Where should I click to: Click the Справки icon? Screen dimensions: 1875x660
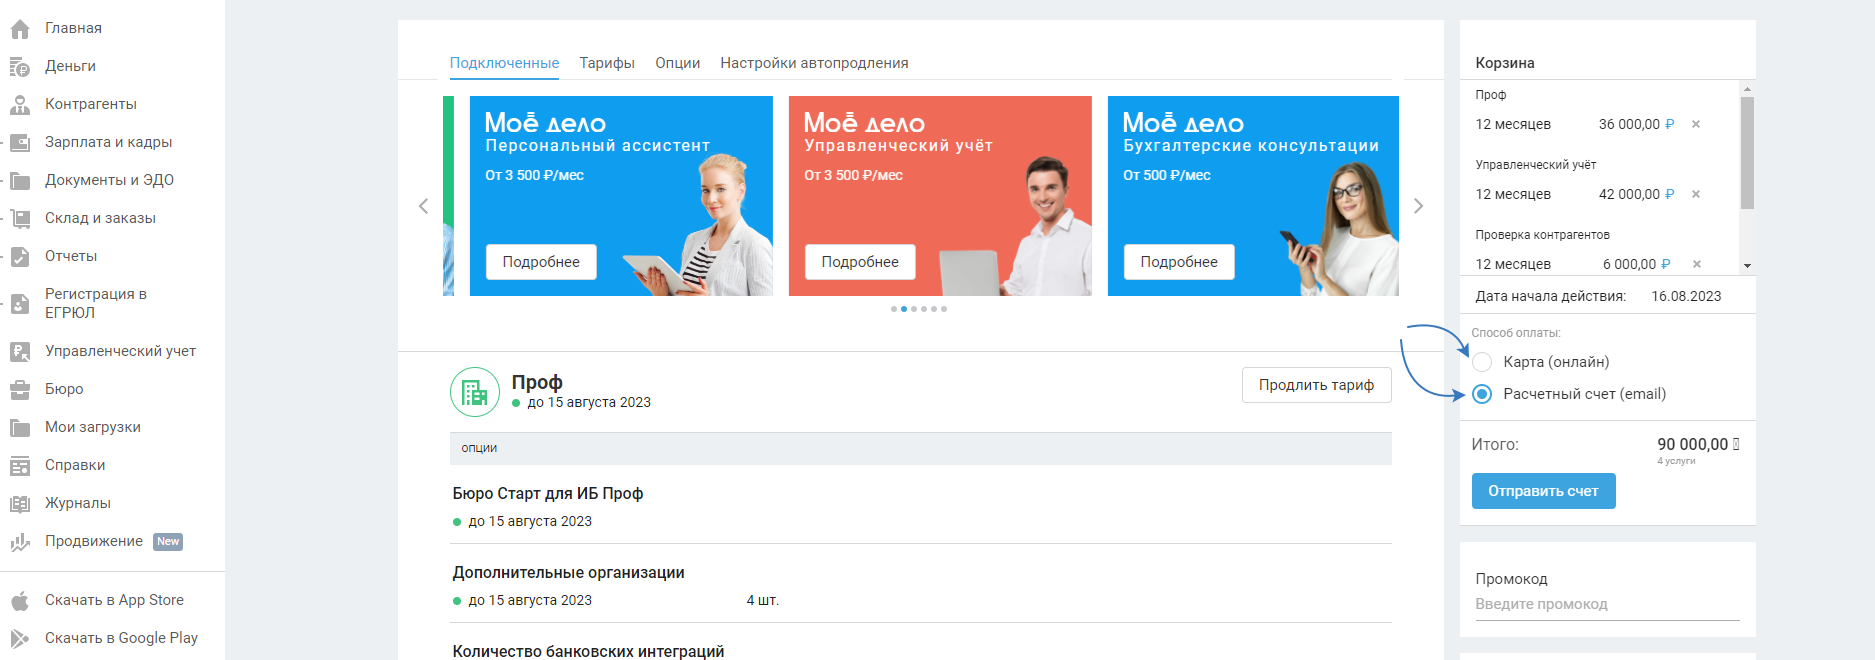[x=20, y=466]
